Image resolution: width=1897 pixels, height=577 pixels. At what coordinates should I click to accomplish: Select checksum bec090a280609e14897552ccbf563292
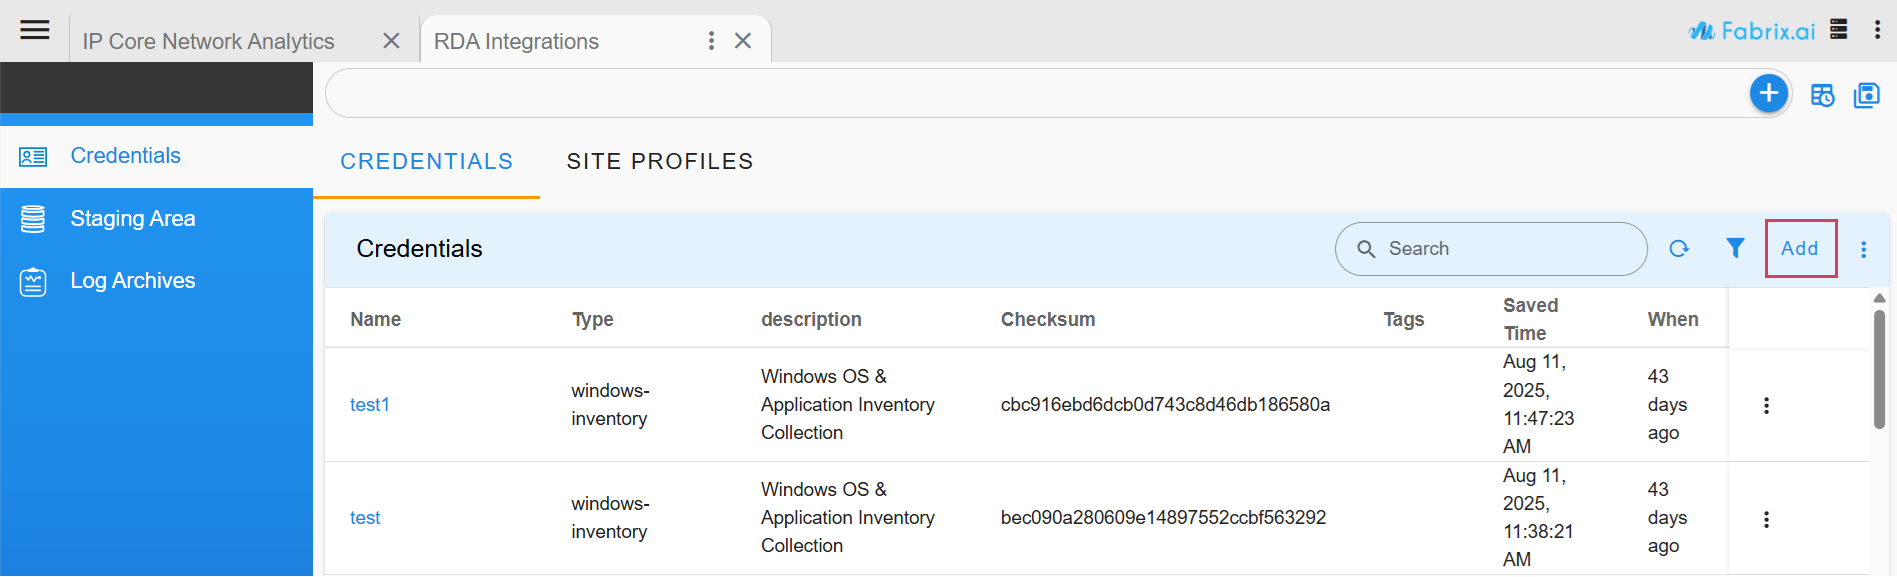tap(1163, 518)
